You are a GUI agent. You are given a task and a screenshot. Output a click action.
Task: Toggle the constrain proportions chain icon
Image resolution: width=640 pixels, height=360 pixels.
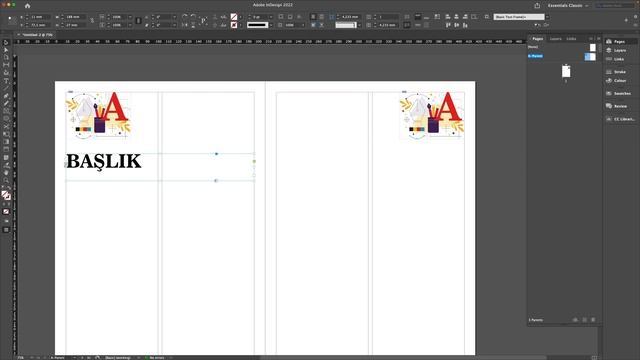(92, 21)
